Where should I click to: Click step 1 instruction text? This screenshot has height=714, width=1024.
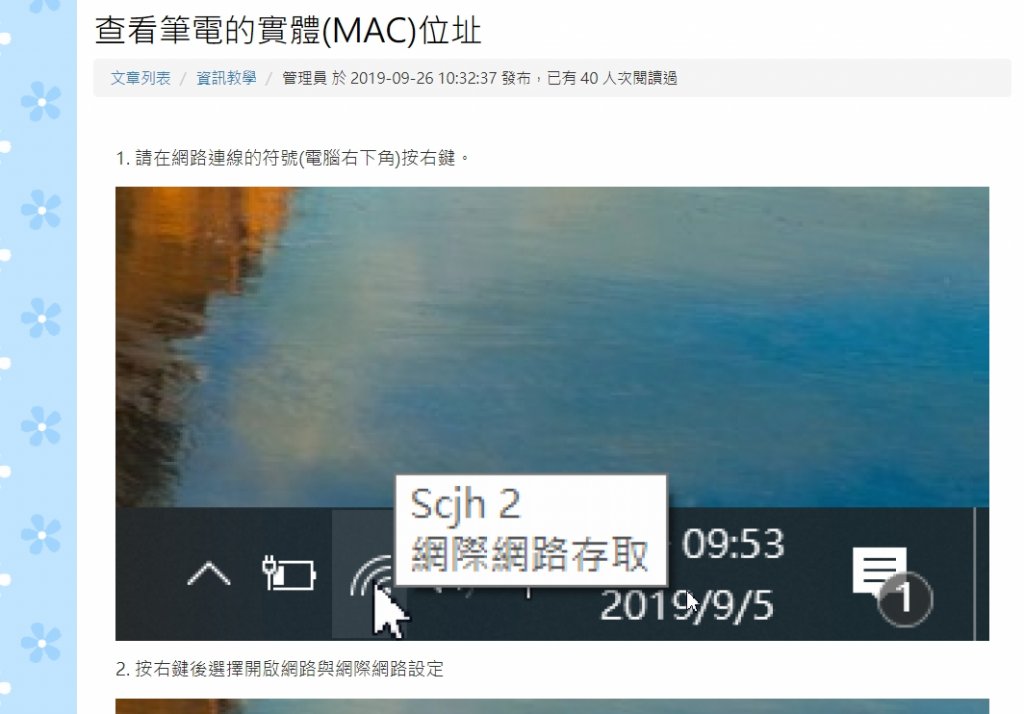click(x=293, y=158)
